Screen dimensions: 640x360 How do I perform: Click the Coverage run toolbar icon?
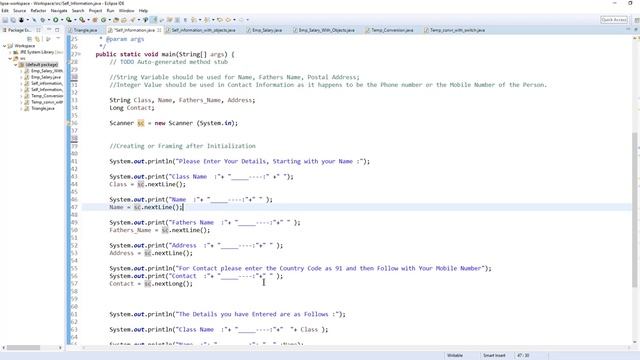click(x=69, y=20)
